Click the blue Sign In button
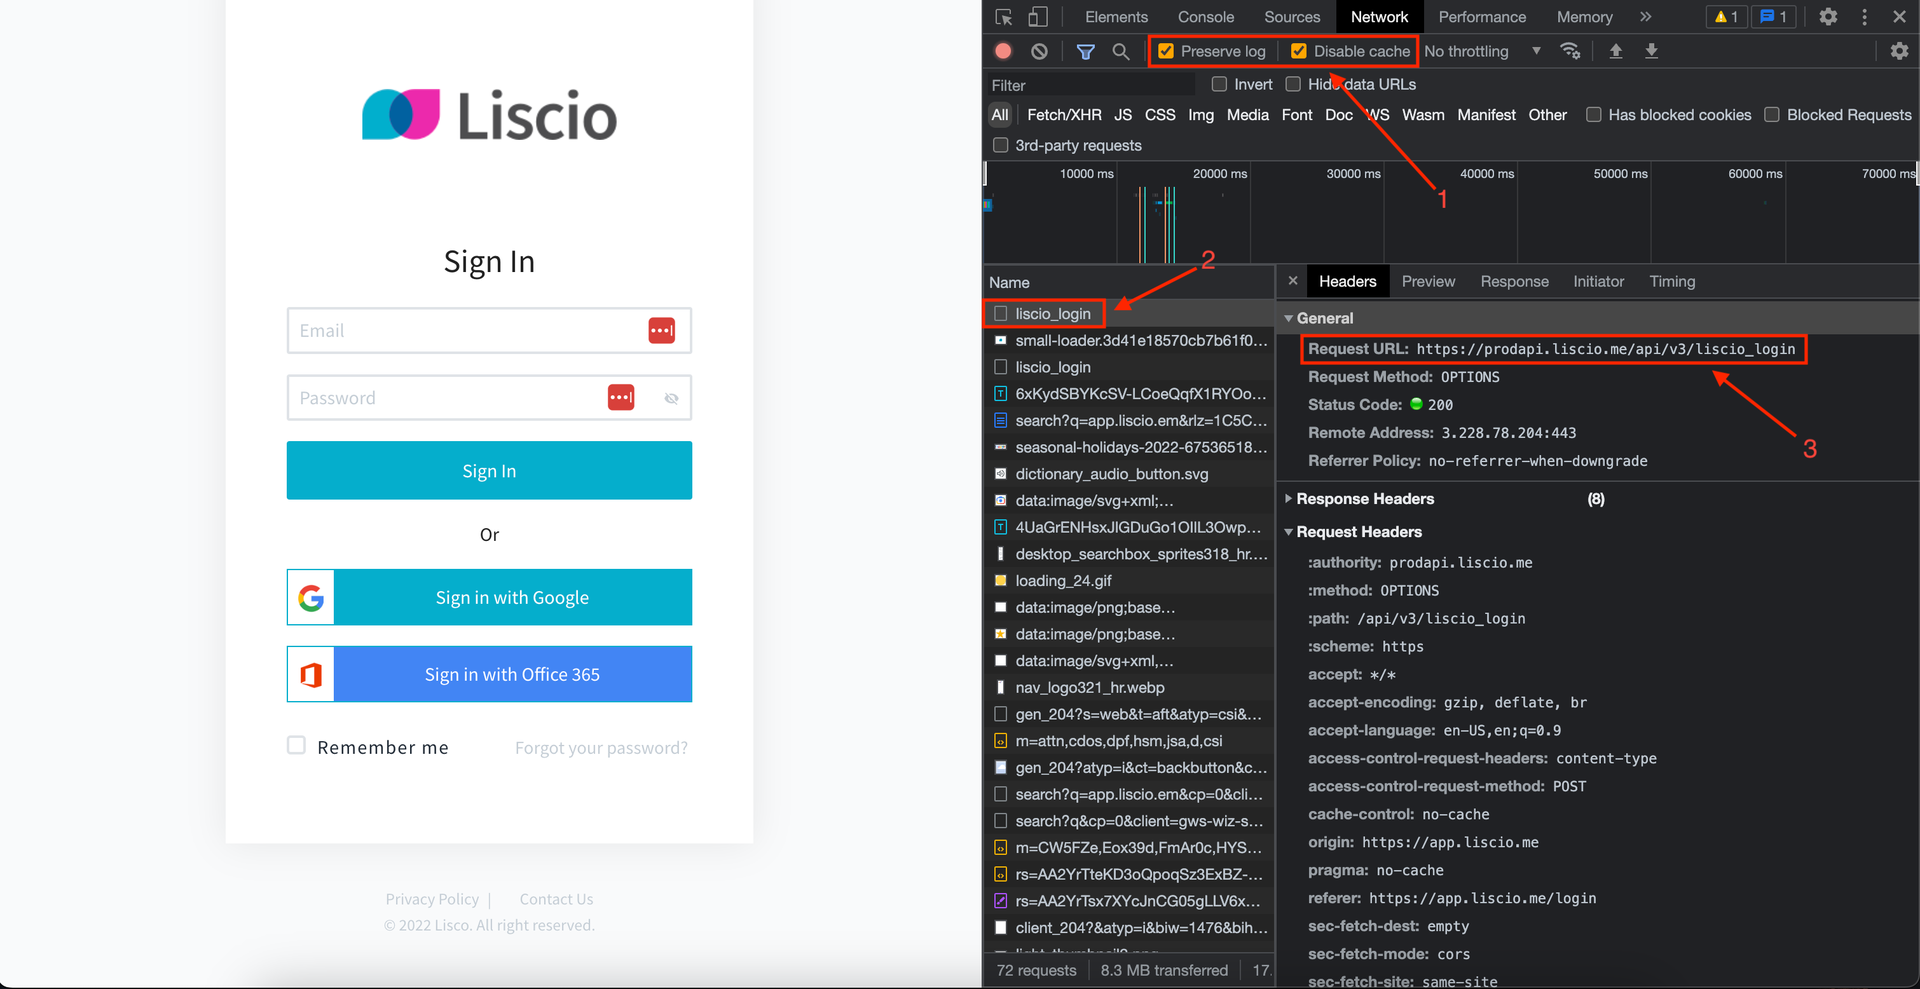Viewport: 1920px width, 989px height. tap(489, 470)
